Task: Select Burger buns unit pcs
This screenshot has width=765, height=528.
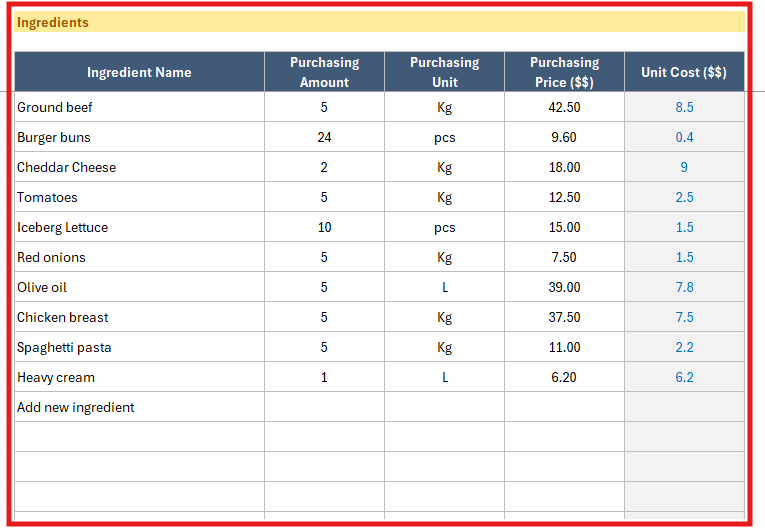Action: tap(444, 137)
